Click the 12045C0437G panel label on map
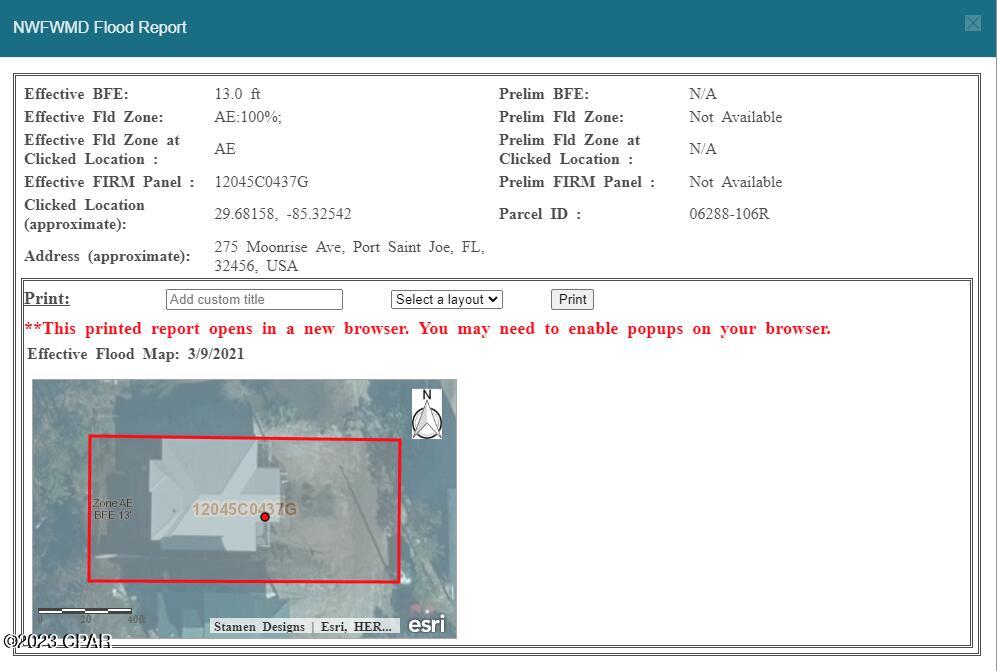 pyautogui.click(x=243, y=509)
